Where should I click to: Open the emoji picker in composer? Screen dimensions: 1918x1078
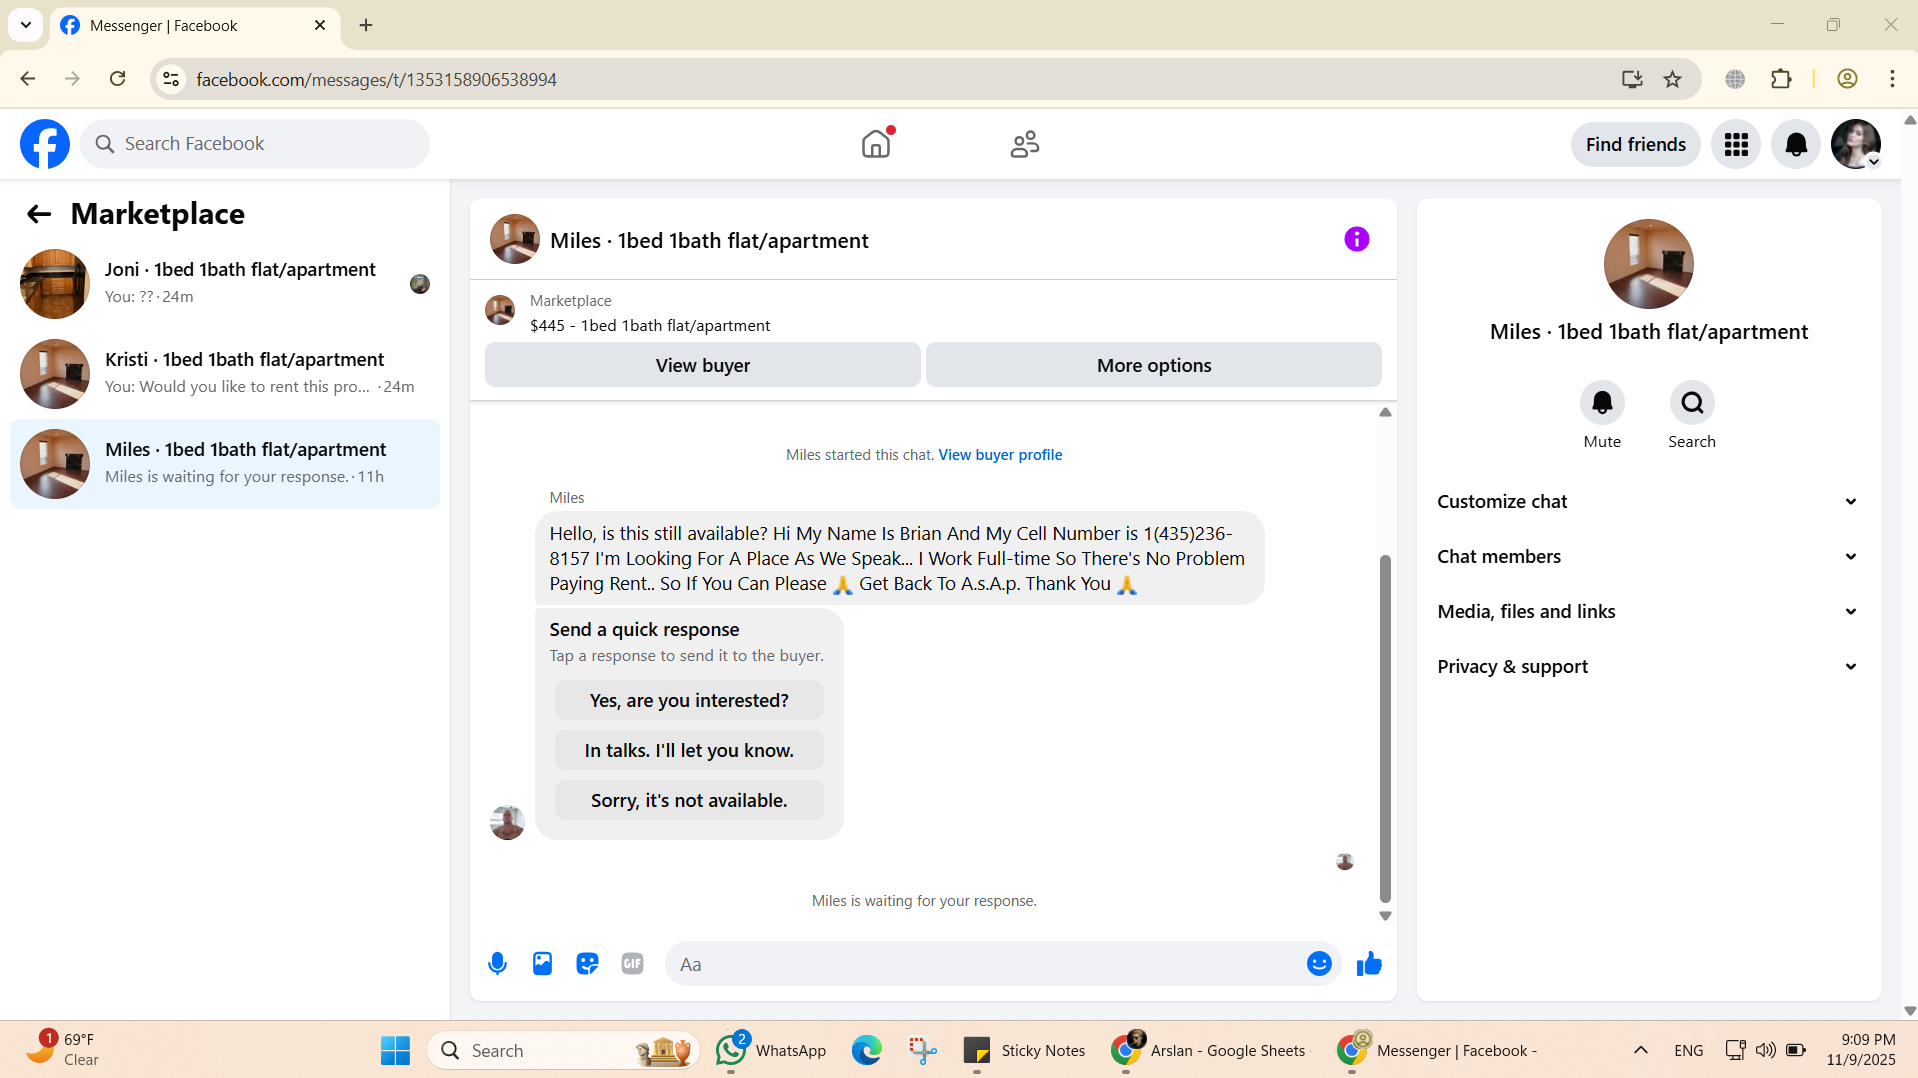coord(1319,964)
